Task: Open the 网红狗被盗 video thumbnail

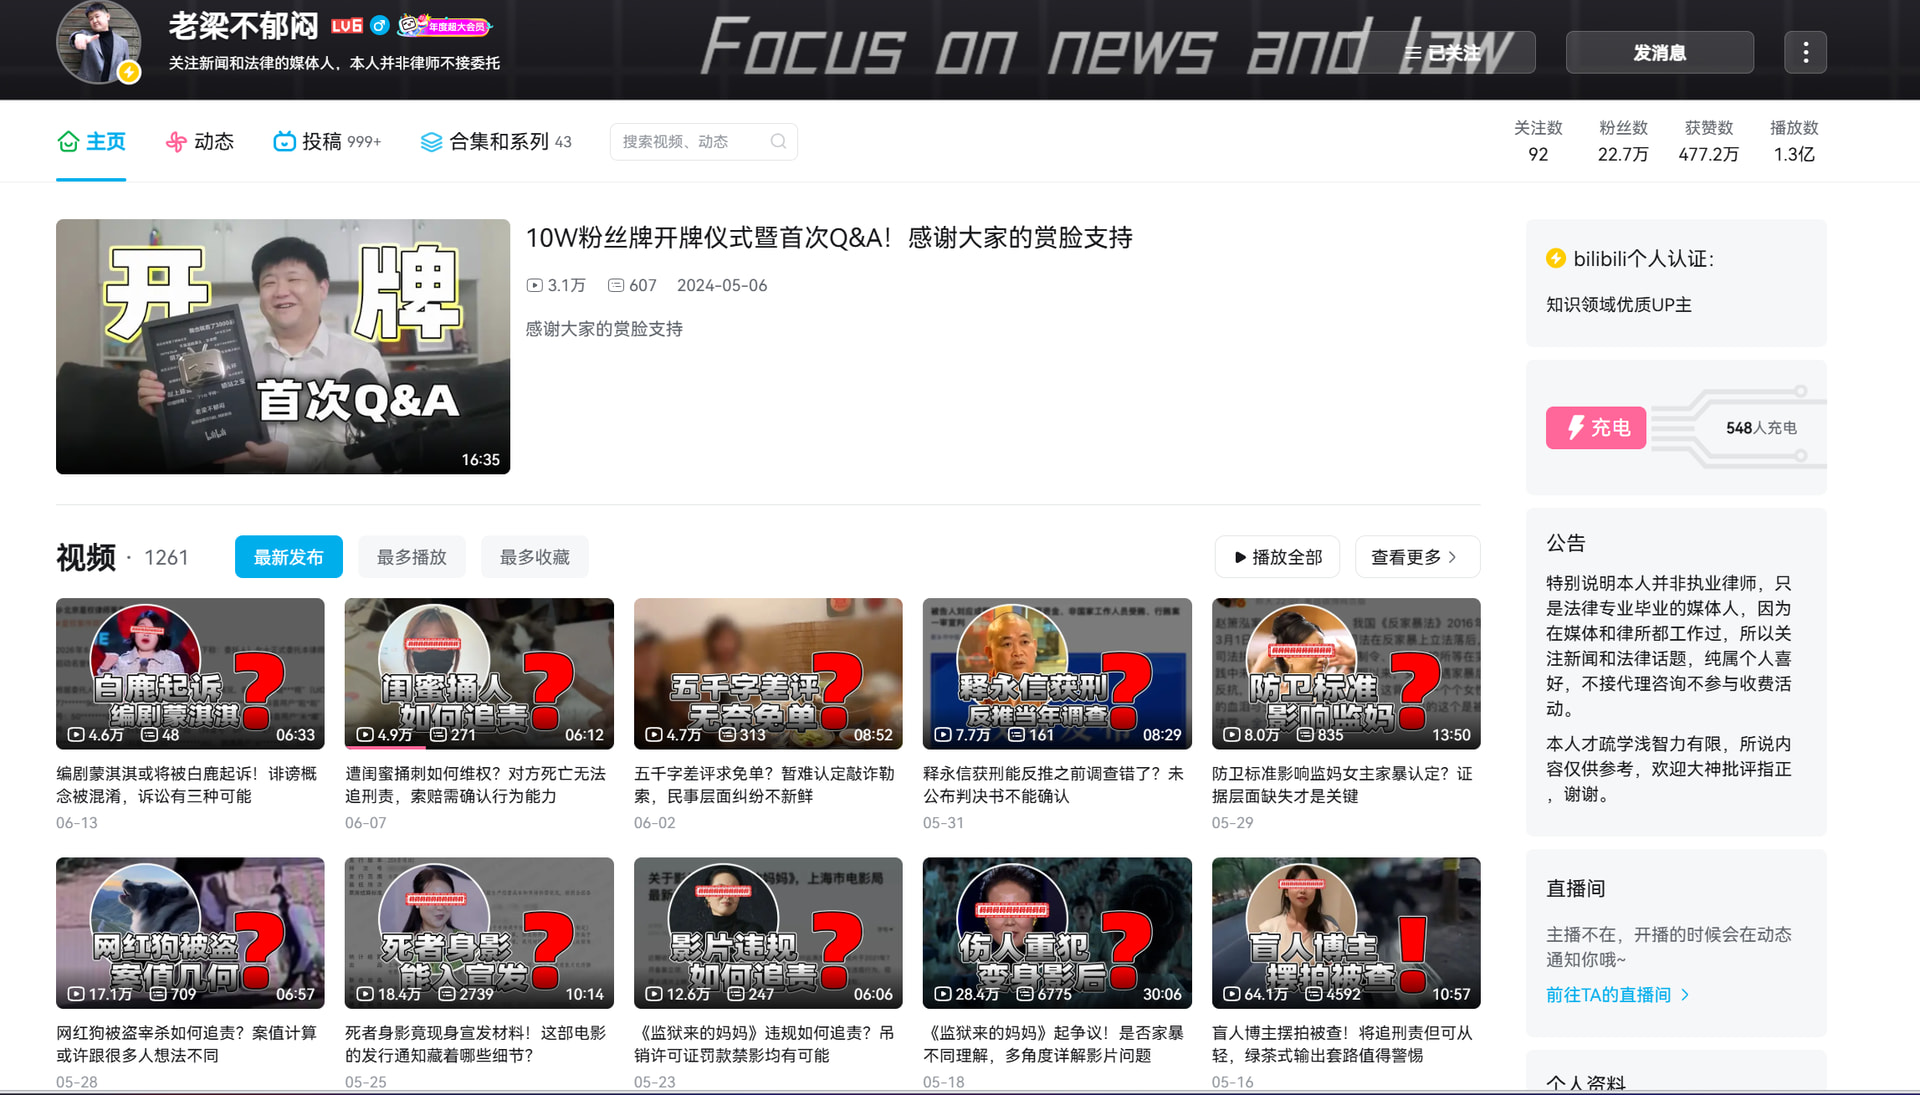Action: click(190, 933)
